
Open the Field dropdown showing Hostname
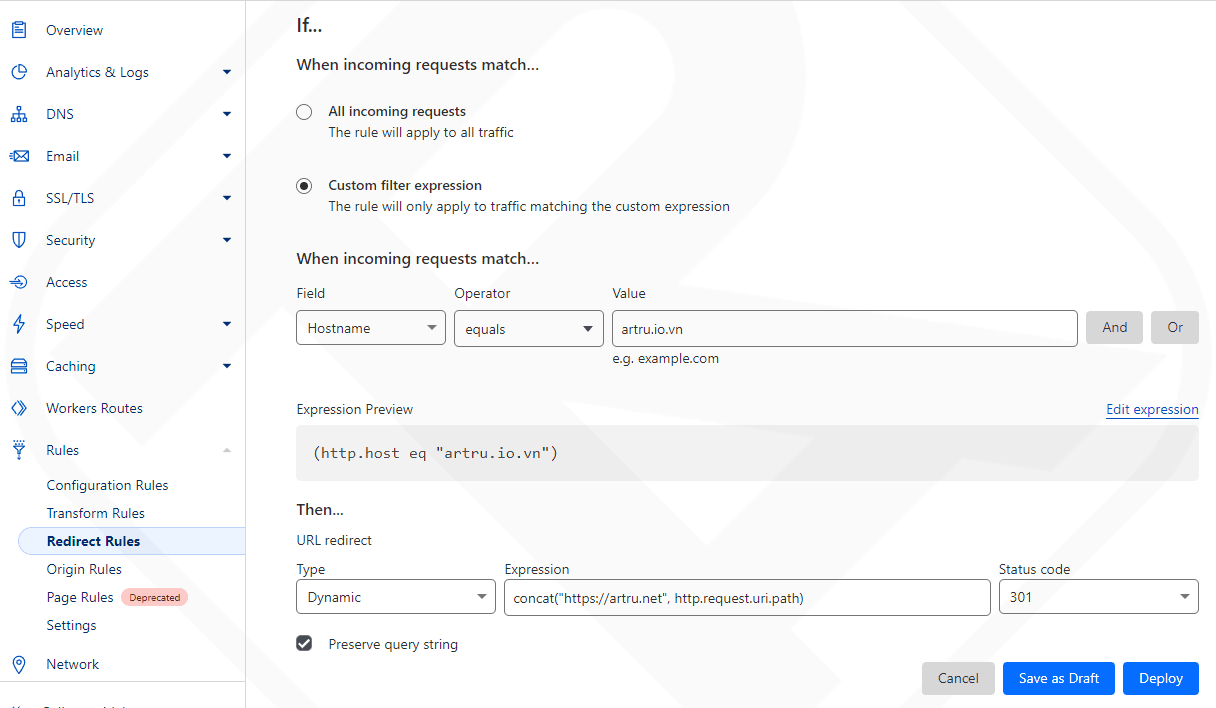point(371,328)
